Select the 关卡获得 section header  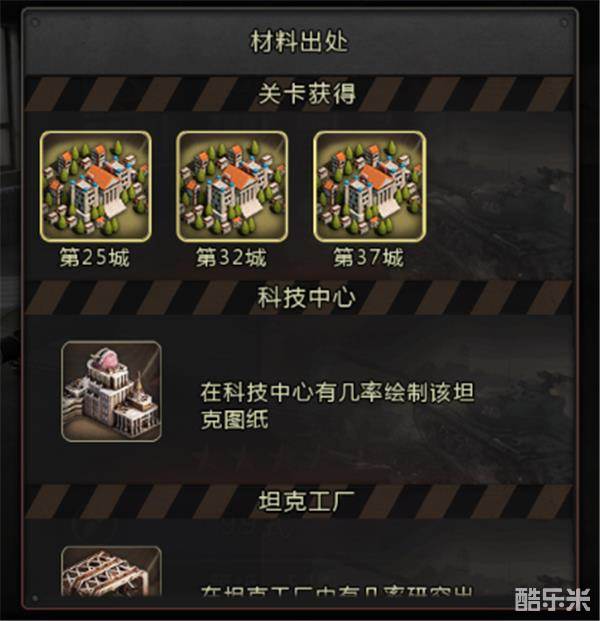click(307, 94)
